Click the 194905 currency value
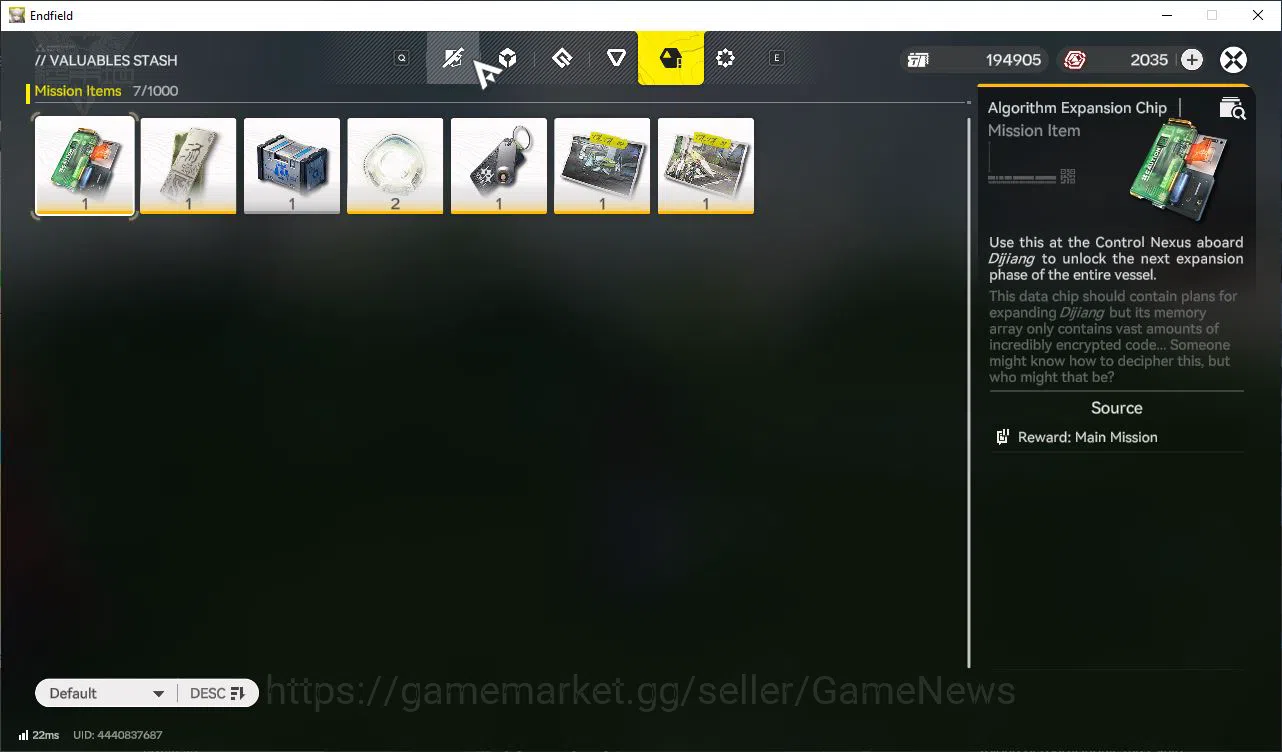1282x752 pixels. (x=1013, y=60)
